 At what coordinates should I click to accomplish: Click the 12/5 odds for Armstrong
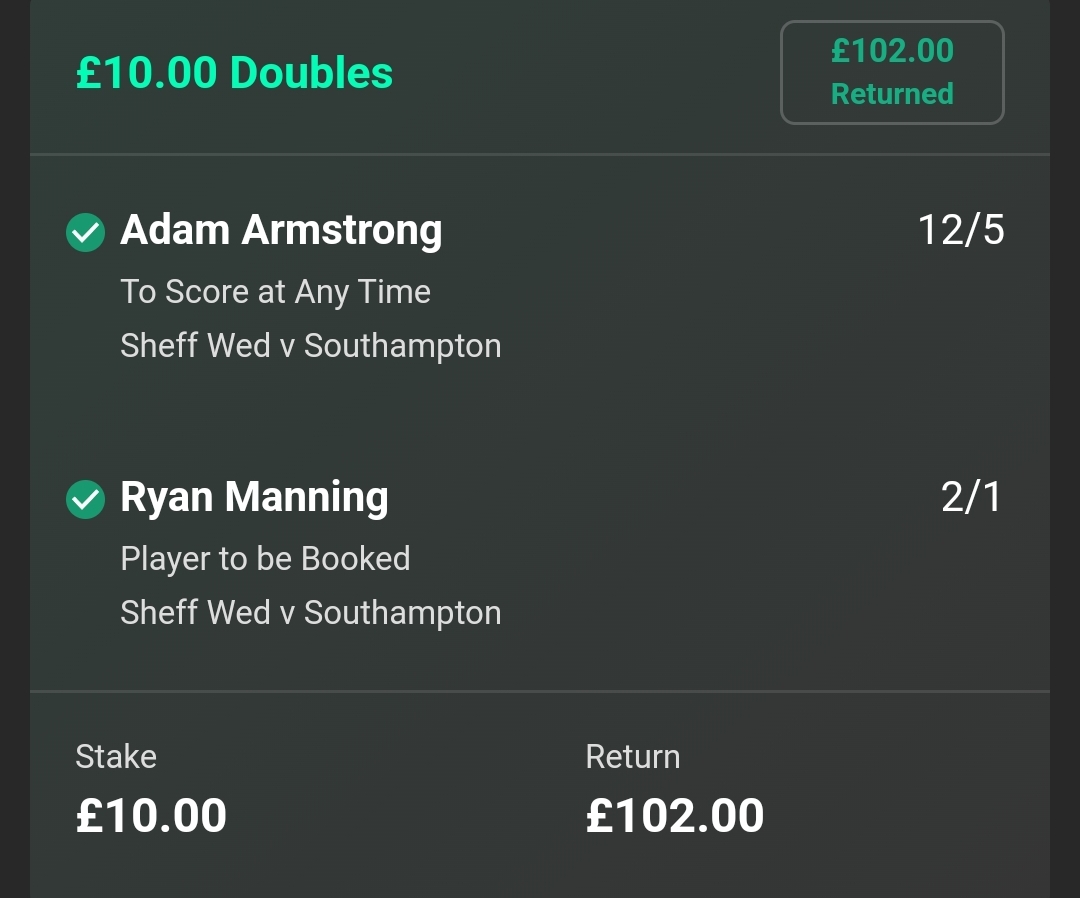[x=960, y=231]
